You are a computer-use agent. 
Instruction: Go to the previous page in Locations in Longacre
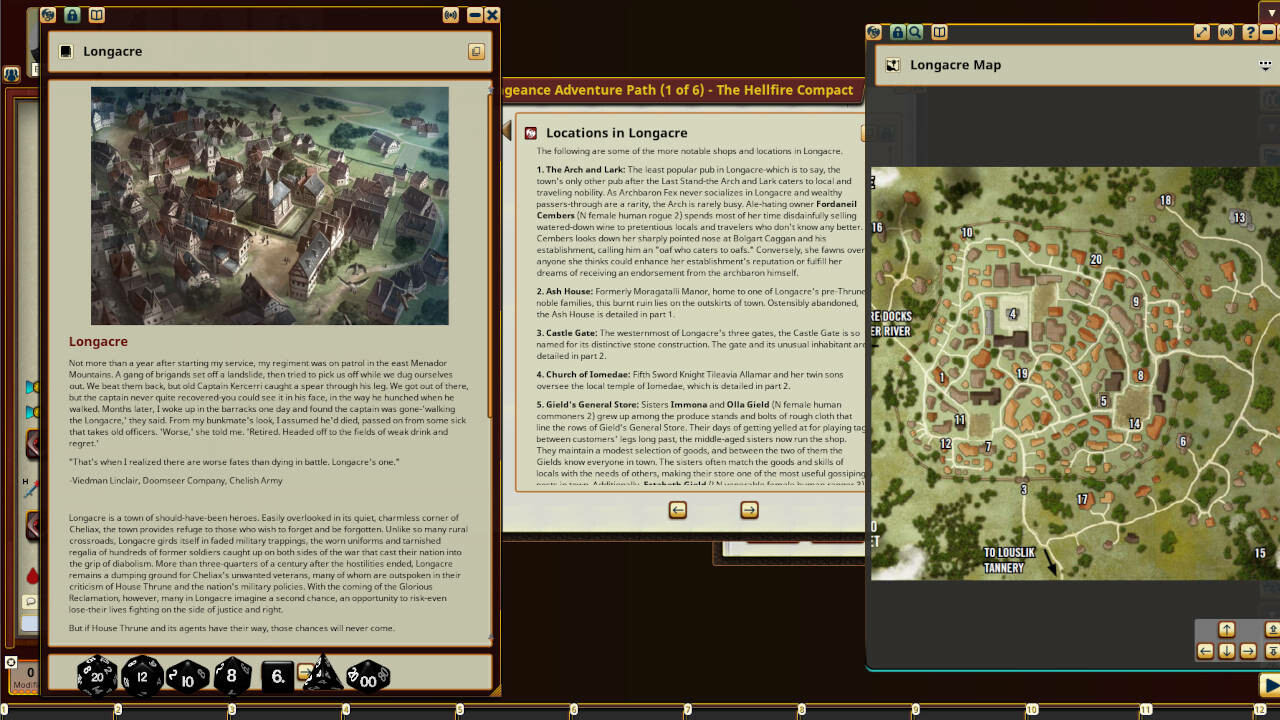(678, 510)
